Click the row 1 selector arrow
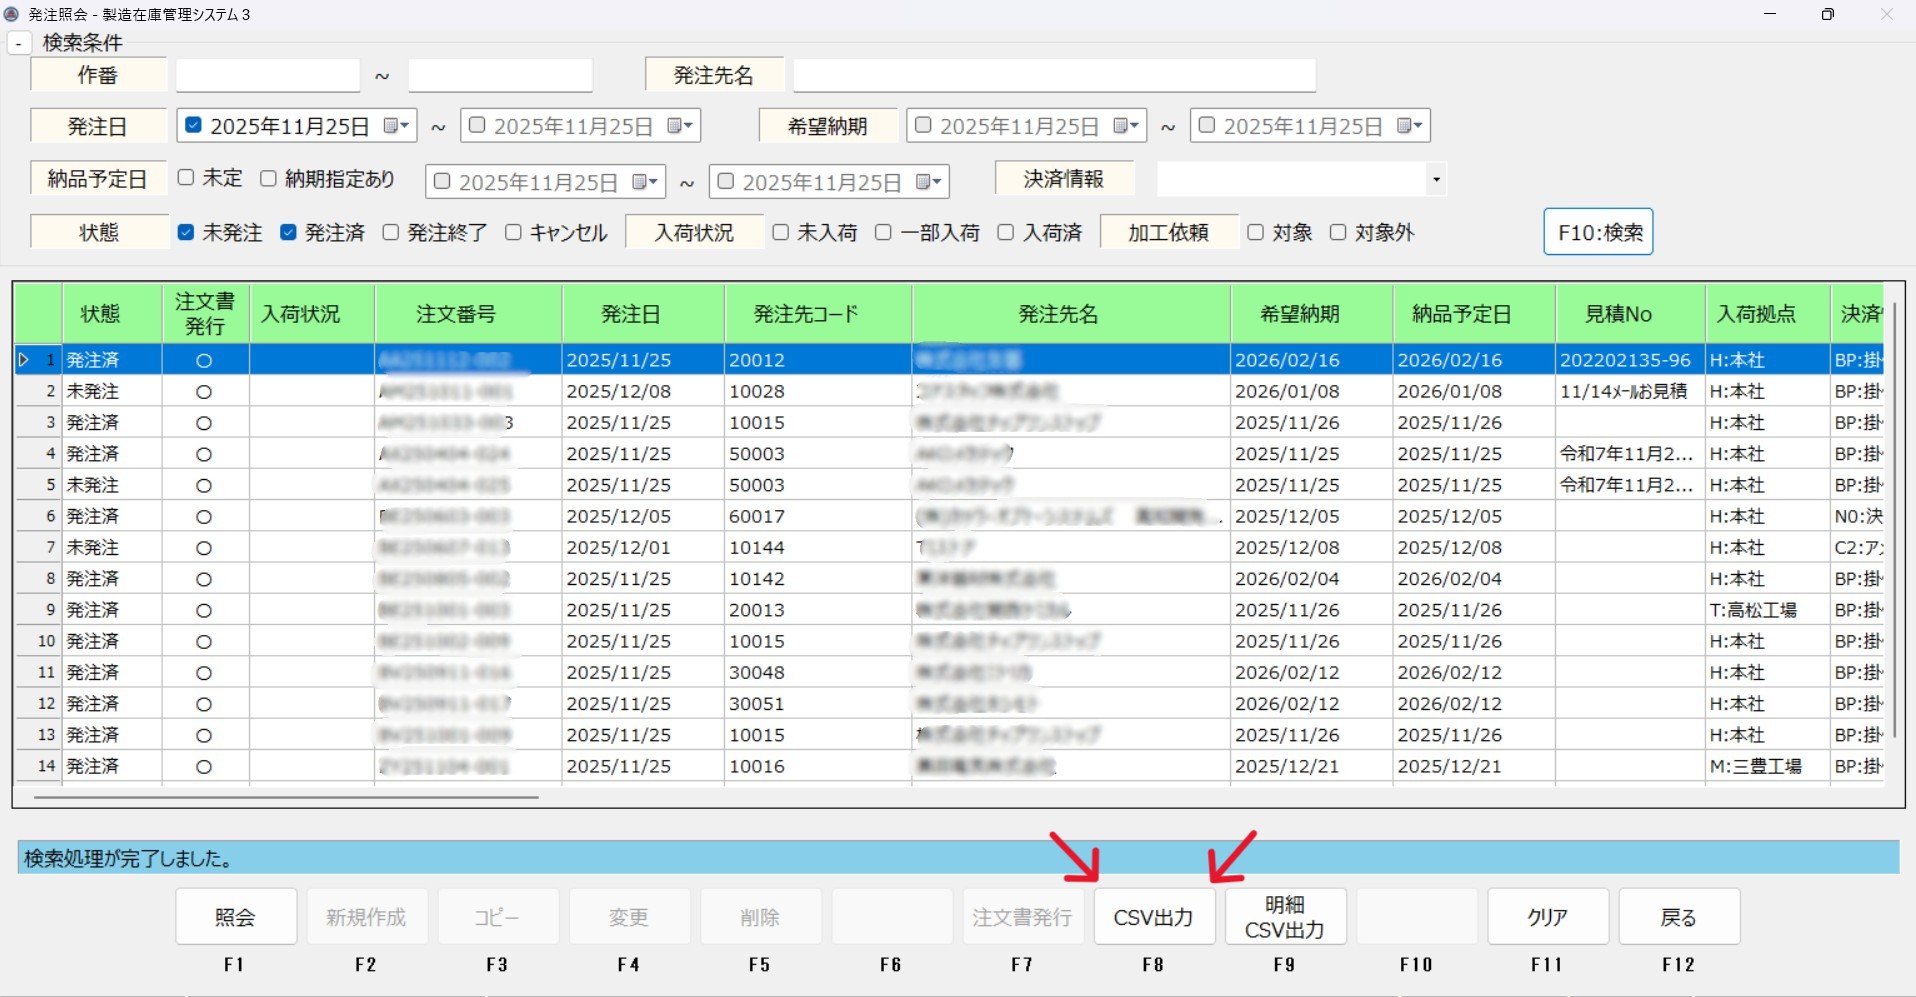The width and height of the screenshot is (1916, 997). 24,360
